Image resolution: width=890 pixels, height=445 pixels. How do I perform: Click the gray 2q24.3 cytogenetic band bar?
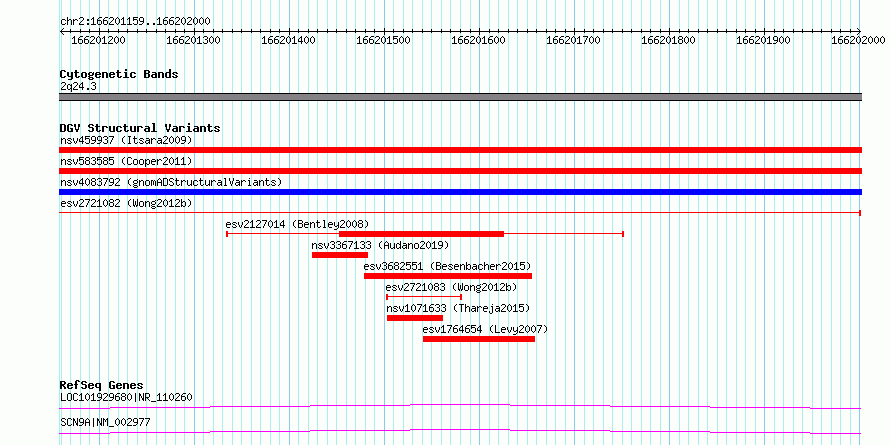pyautogui.click(x=460, y=97)
